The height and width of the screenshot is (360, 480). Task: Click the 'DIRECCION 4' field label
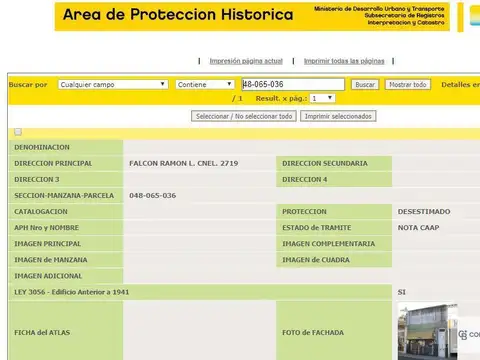click(x=305, y=179)
